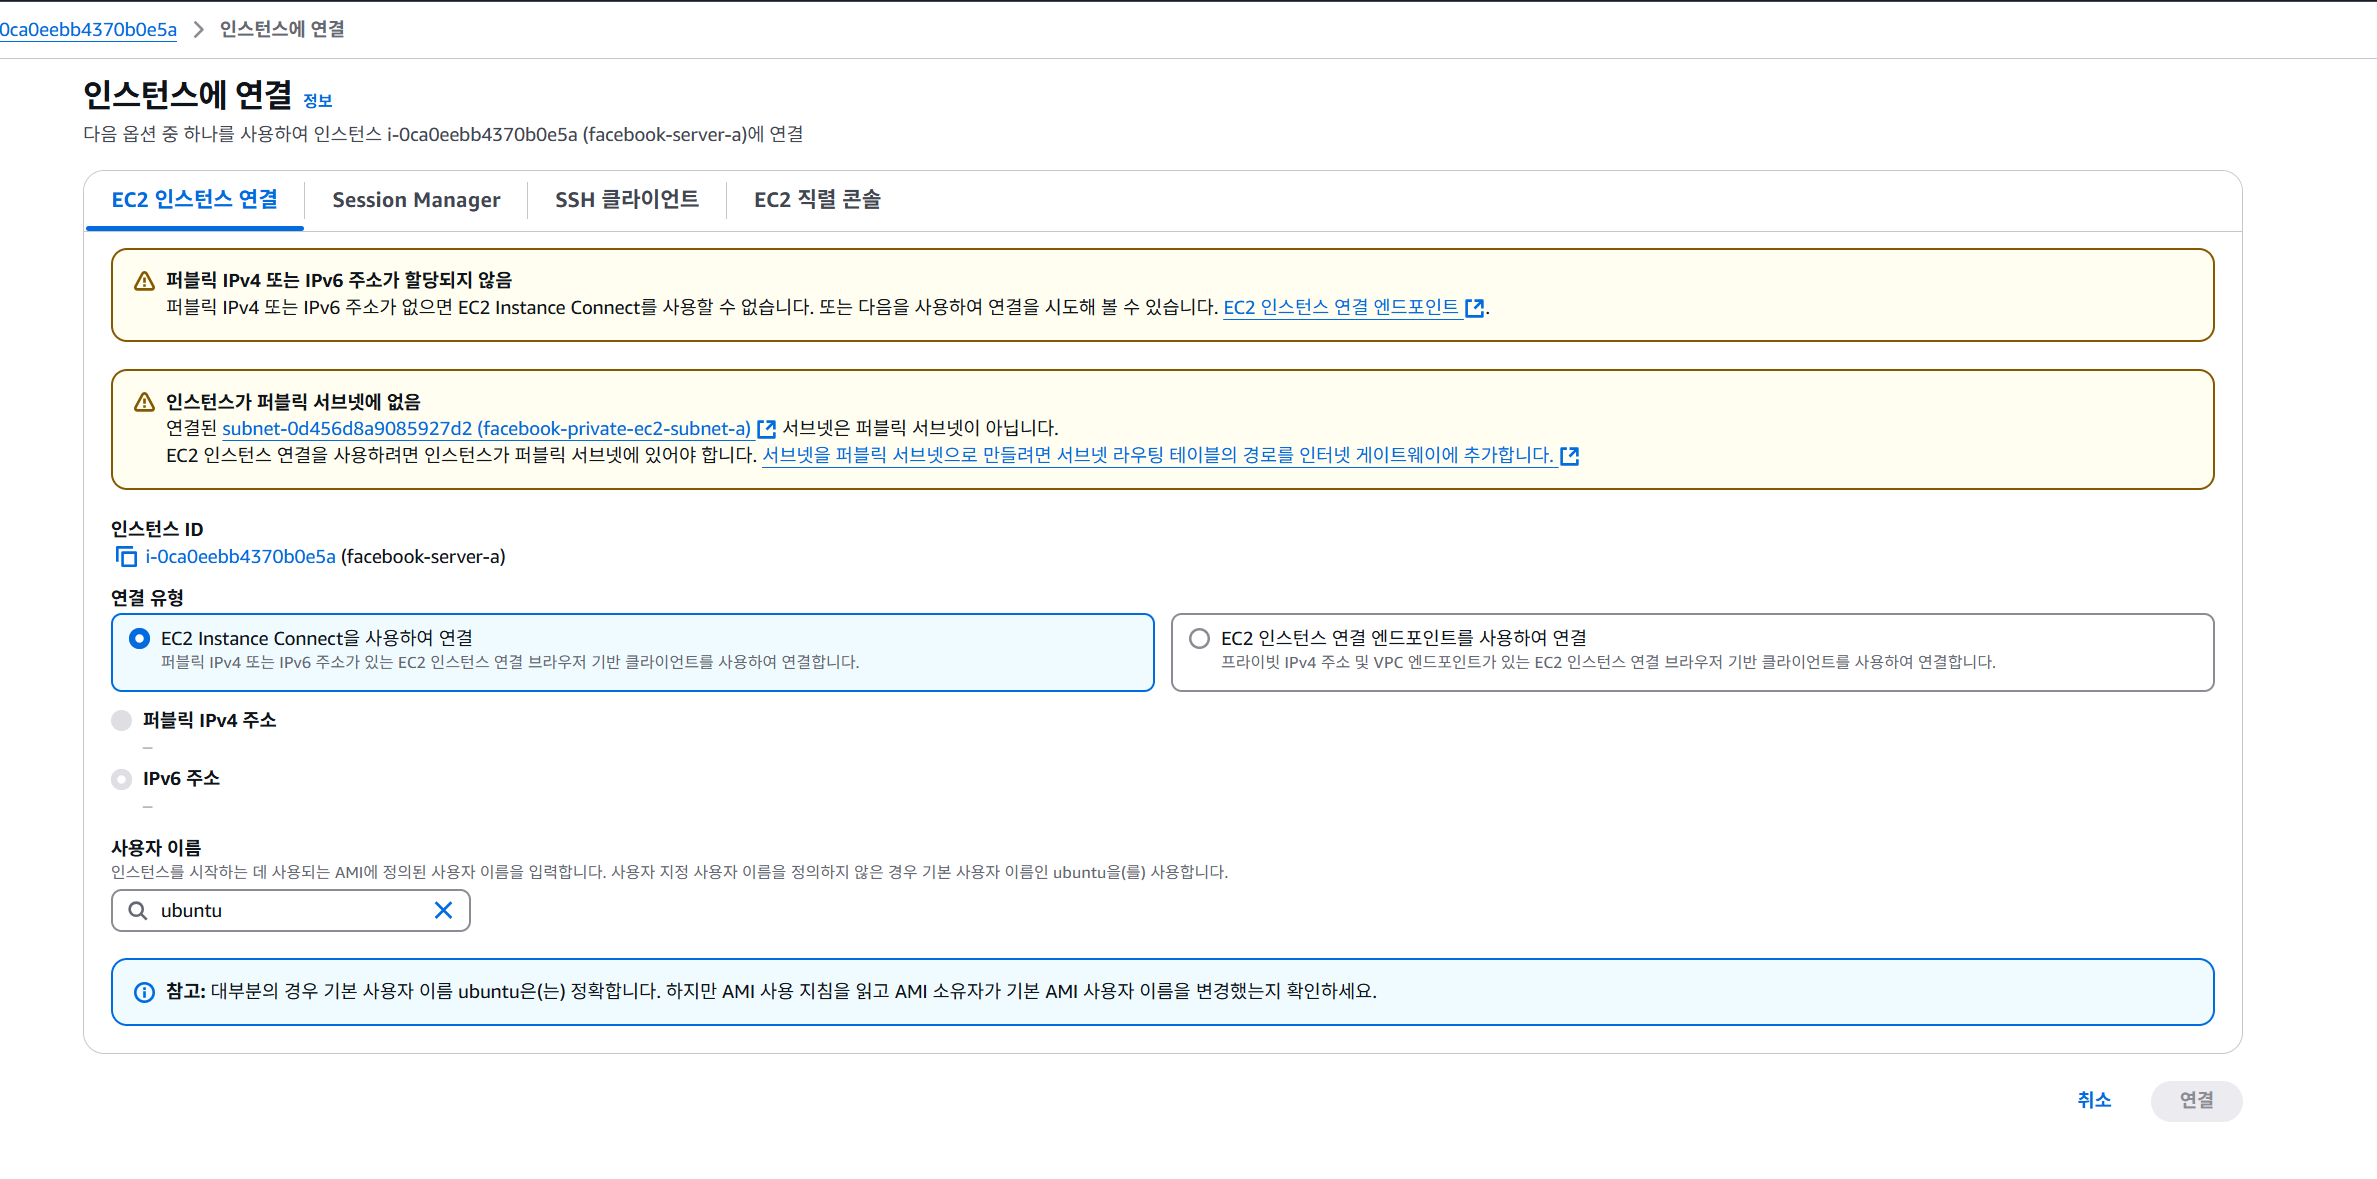Viewport: 2377px width, 1179px height.
Task: Select EC2 인스턴스 연결 엔드포인트 radio option
Action: coord(1199,638)
